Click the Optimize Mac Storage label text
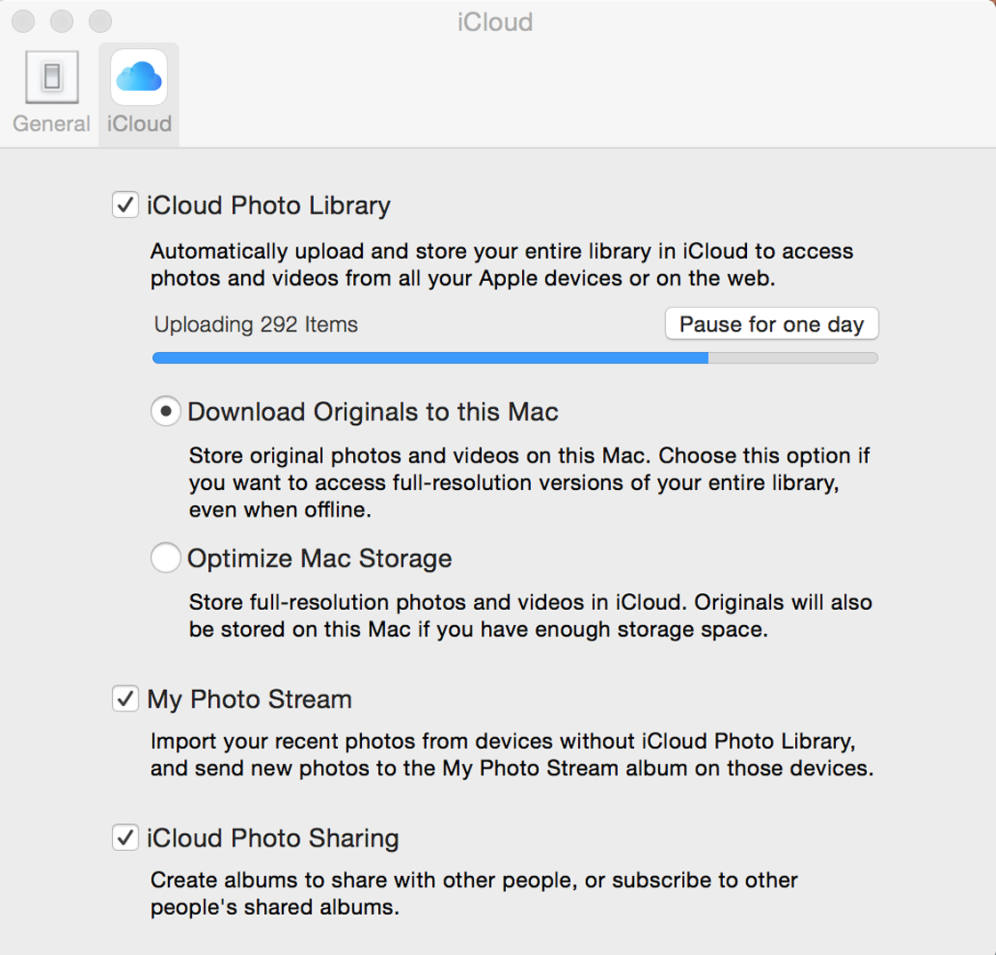The height and width of the screenshot is (955, 996). [320, 558]
